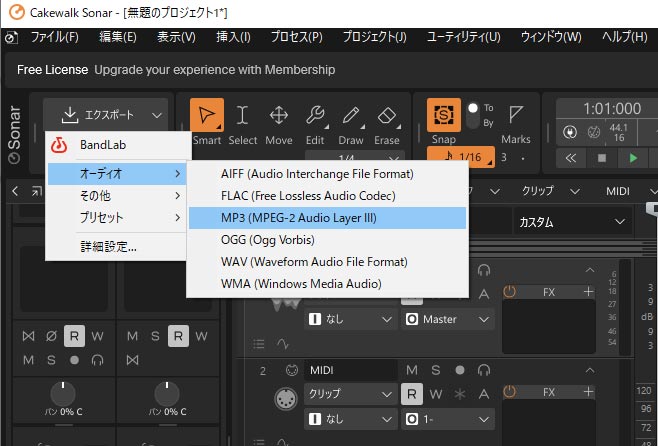Select WAV export format
658x446 pixels.
pos(327,262)
